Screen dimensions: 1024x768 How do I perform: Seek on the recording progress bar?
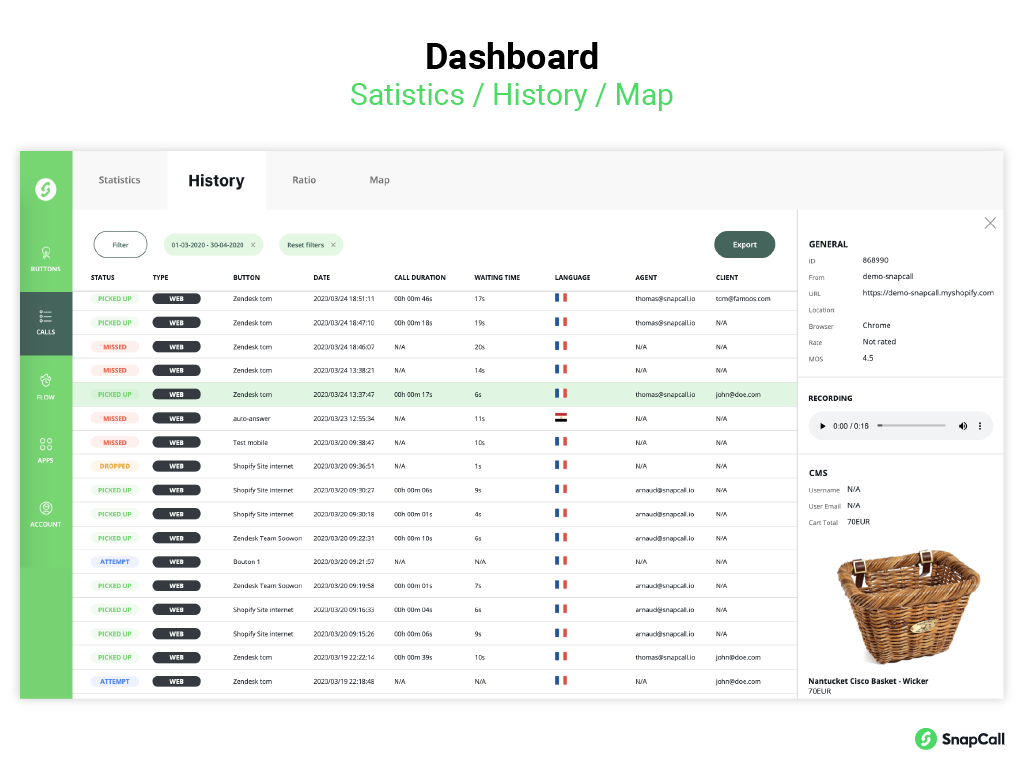pyautogui.click(x=911, y=426)
